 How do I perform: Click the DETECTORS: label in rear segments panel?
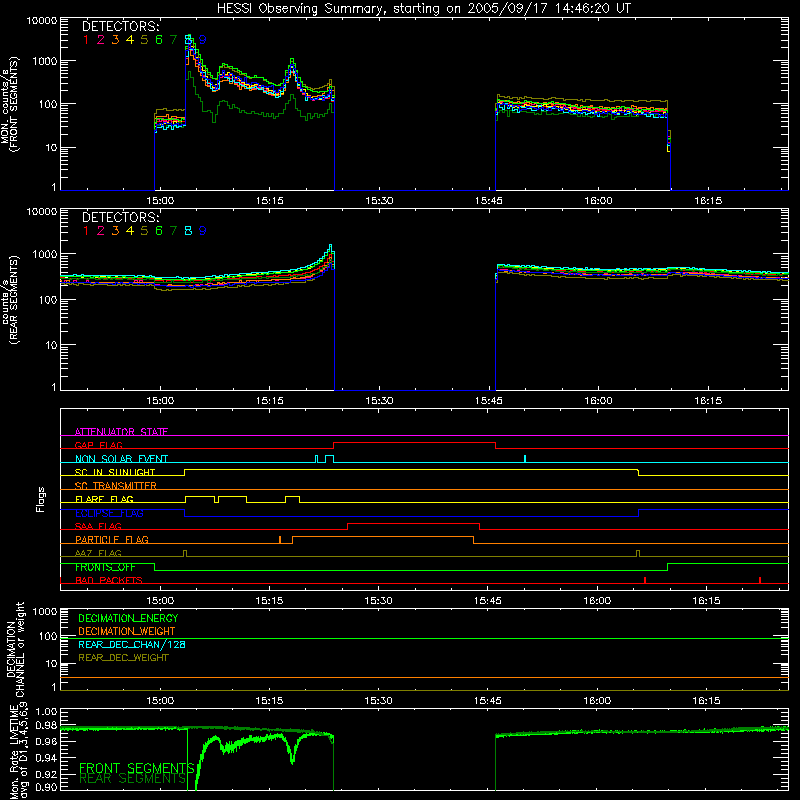[120, 217]
